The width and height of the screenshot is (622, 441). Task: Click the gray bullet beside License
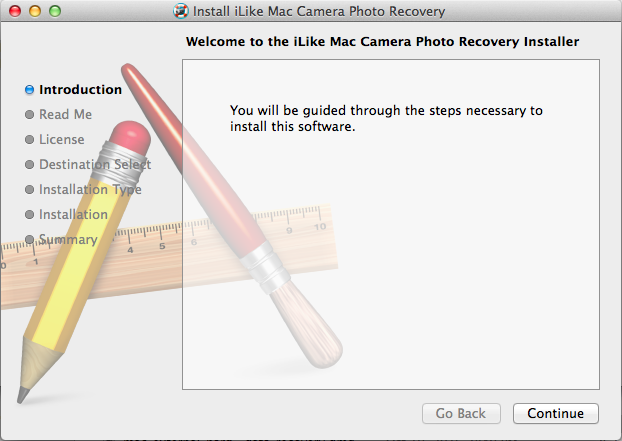coord(30,140)
